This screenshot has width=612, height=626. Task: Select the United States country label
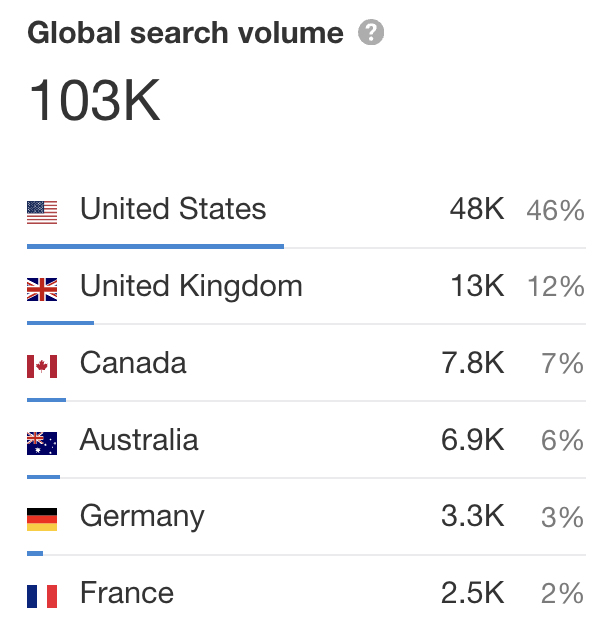[173, 208]
